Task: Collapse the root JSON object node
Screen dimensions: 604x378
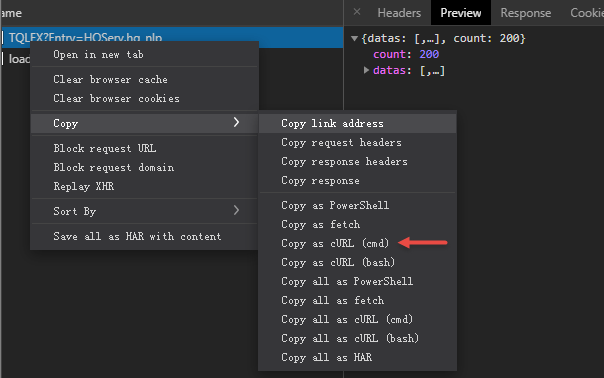Action: 354,38
